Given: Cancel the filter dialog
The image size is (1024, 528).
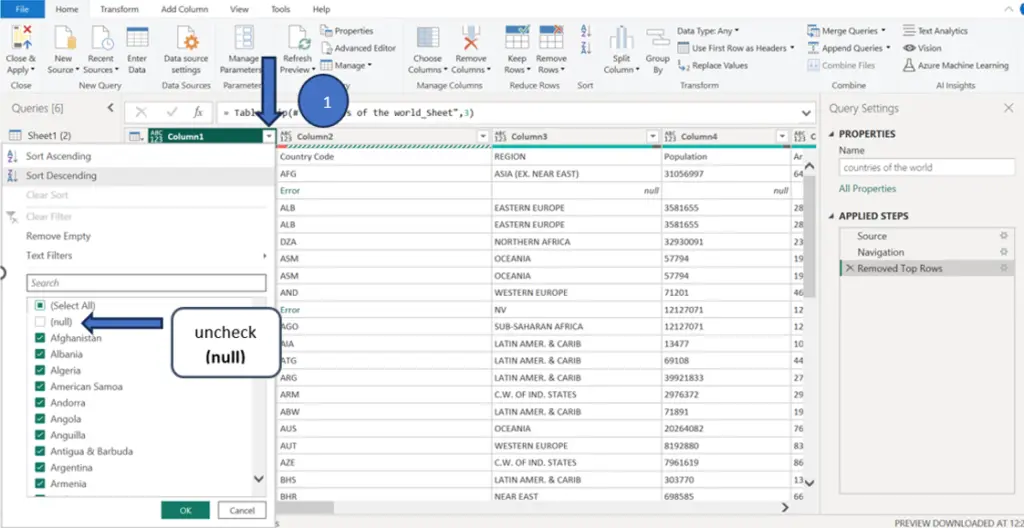Looking at the screenshot, I should pyautogui.click(x=242, y=510).
